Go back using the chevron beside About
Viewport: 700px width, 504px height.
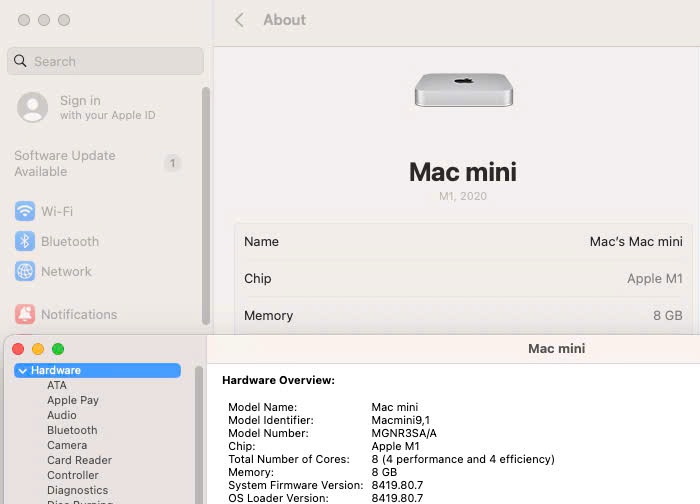pos(239,20)
